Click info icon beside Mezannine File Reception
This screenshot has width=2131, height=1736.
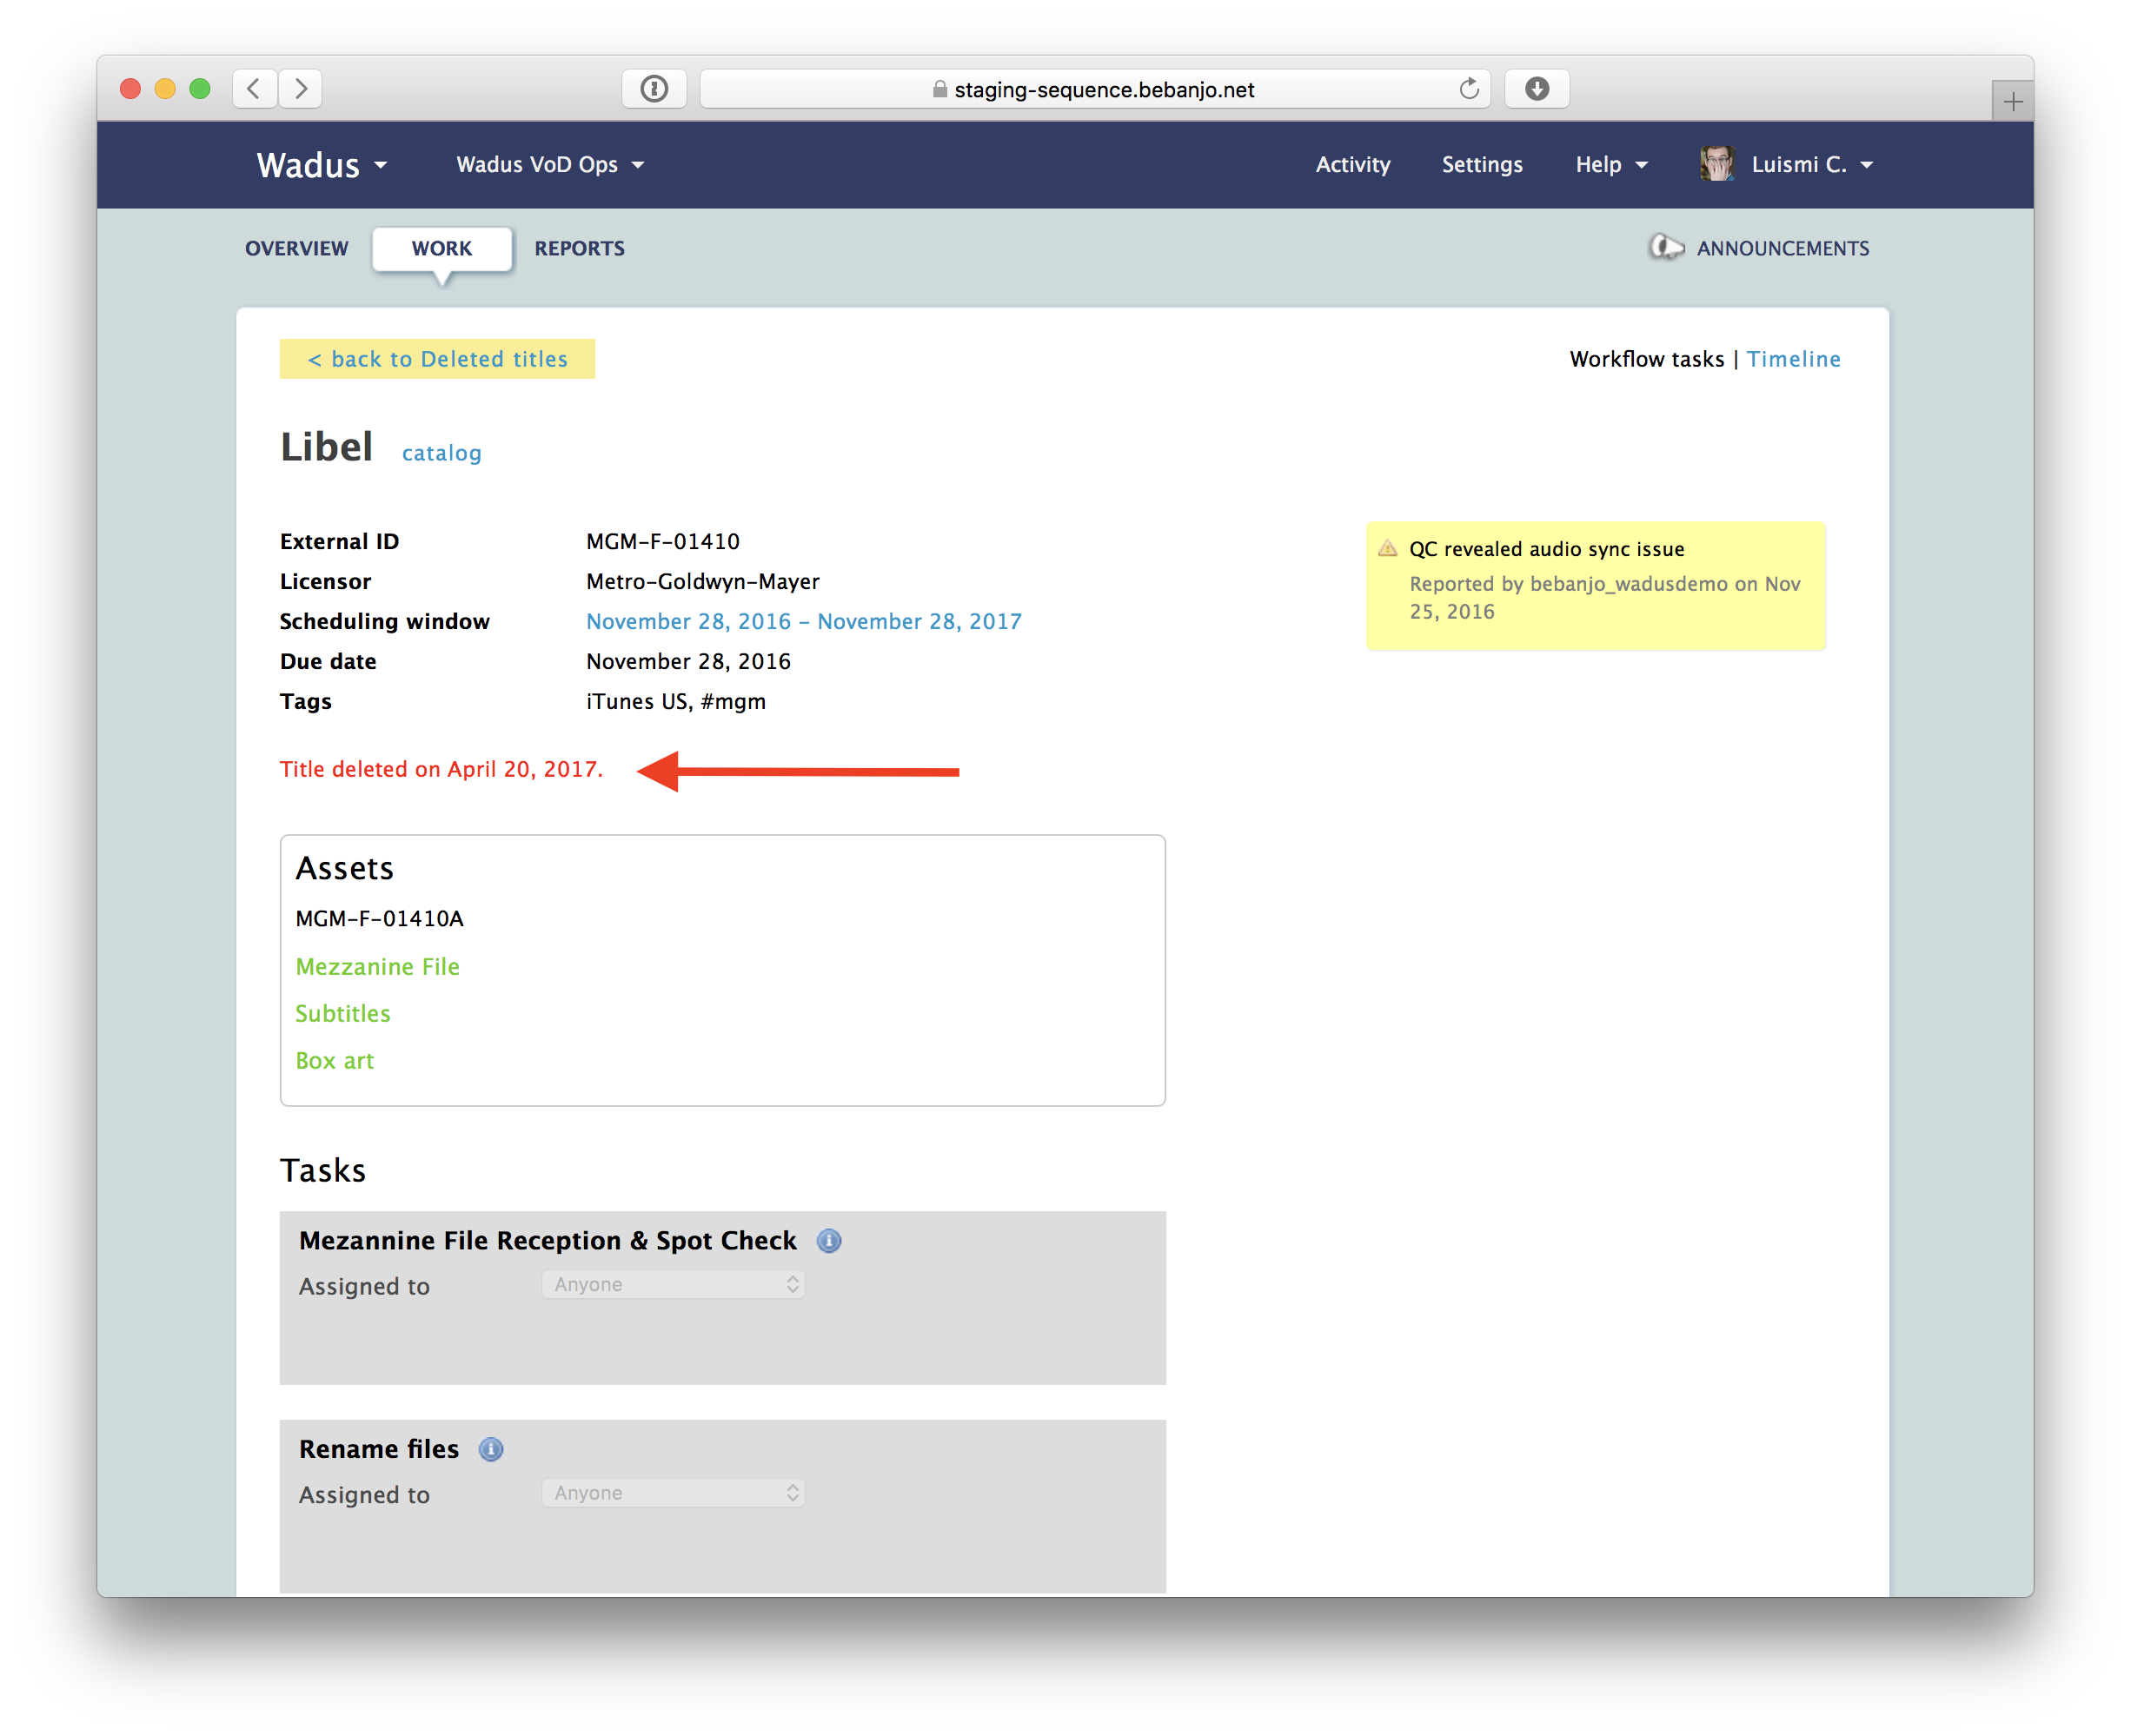pyautogui.click(x=829, y=1241)
